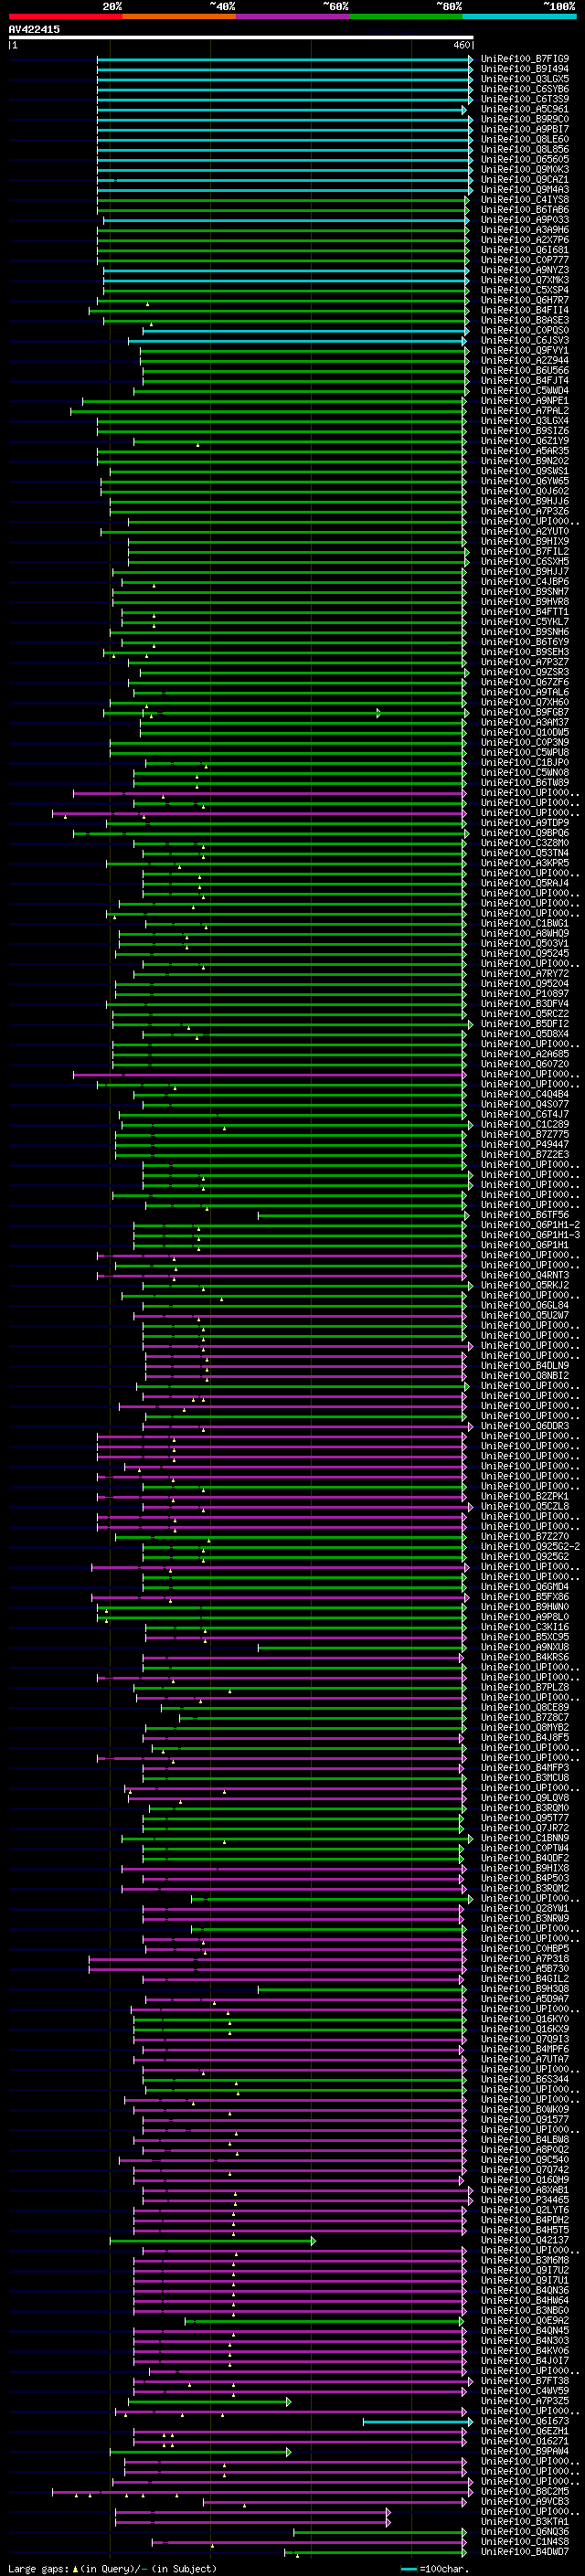585x2576 pixels.
Task: Select the query name AV422415
Action: pos(34,29)
